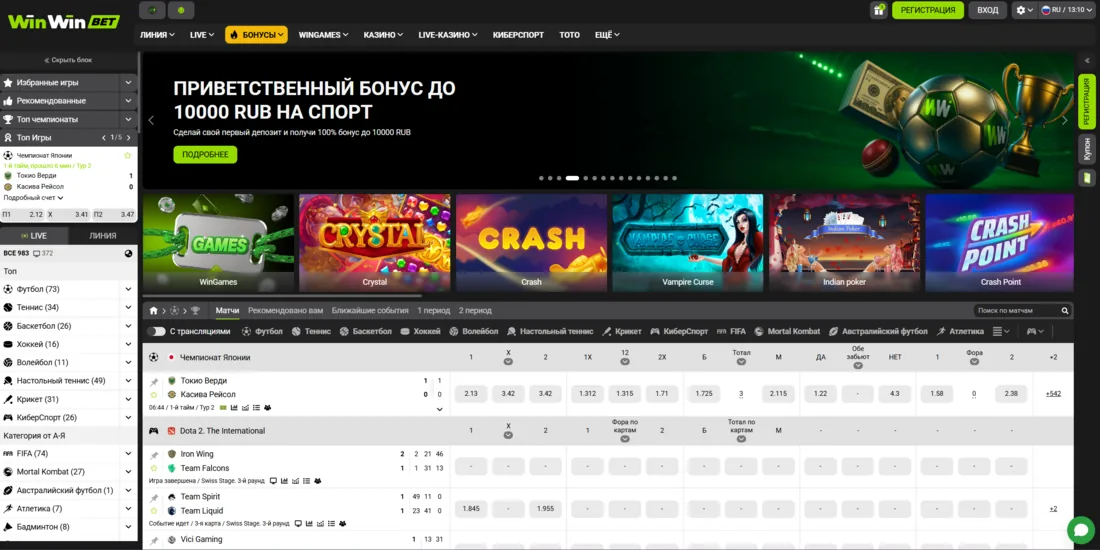Image resolution: width=1100 pixels, height=550 pixels.
Task: Open RU / 13:10 language dropdown
Action: pos(1068,10)
